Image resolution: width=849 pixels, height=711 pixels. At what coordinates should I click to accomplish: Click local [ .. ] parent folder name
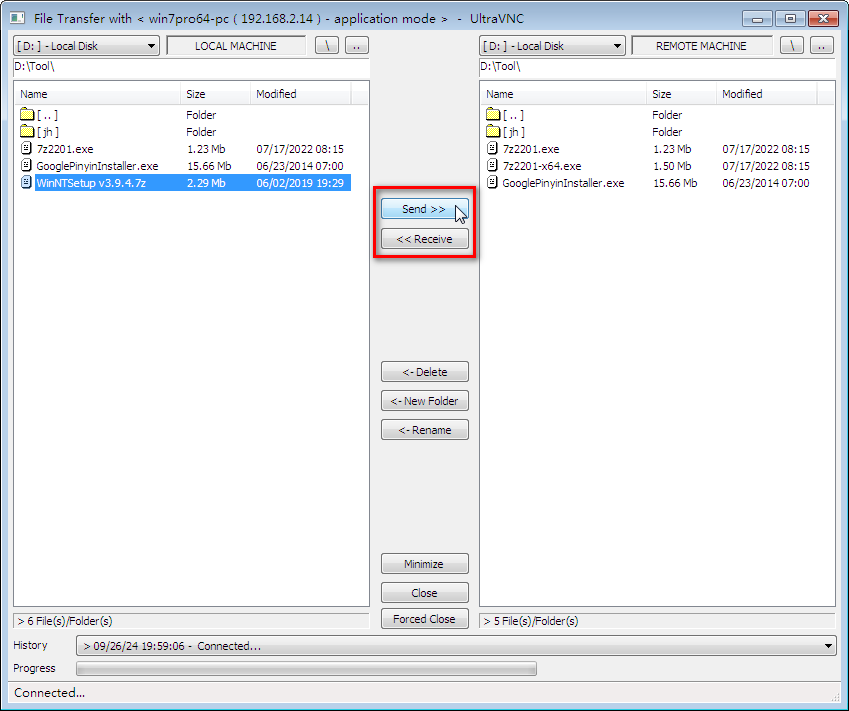tap(47, 115)
